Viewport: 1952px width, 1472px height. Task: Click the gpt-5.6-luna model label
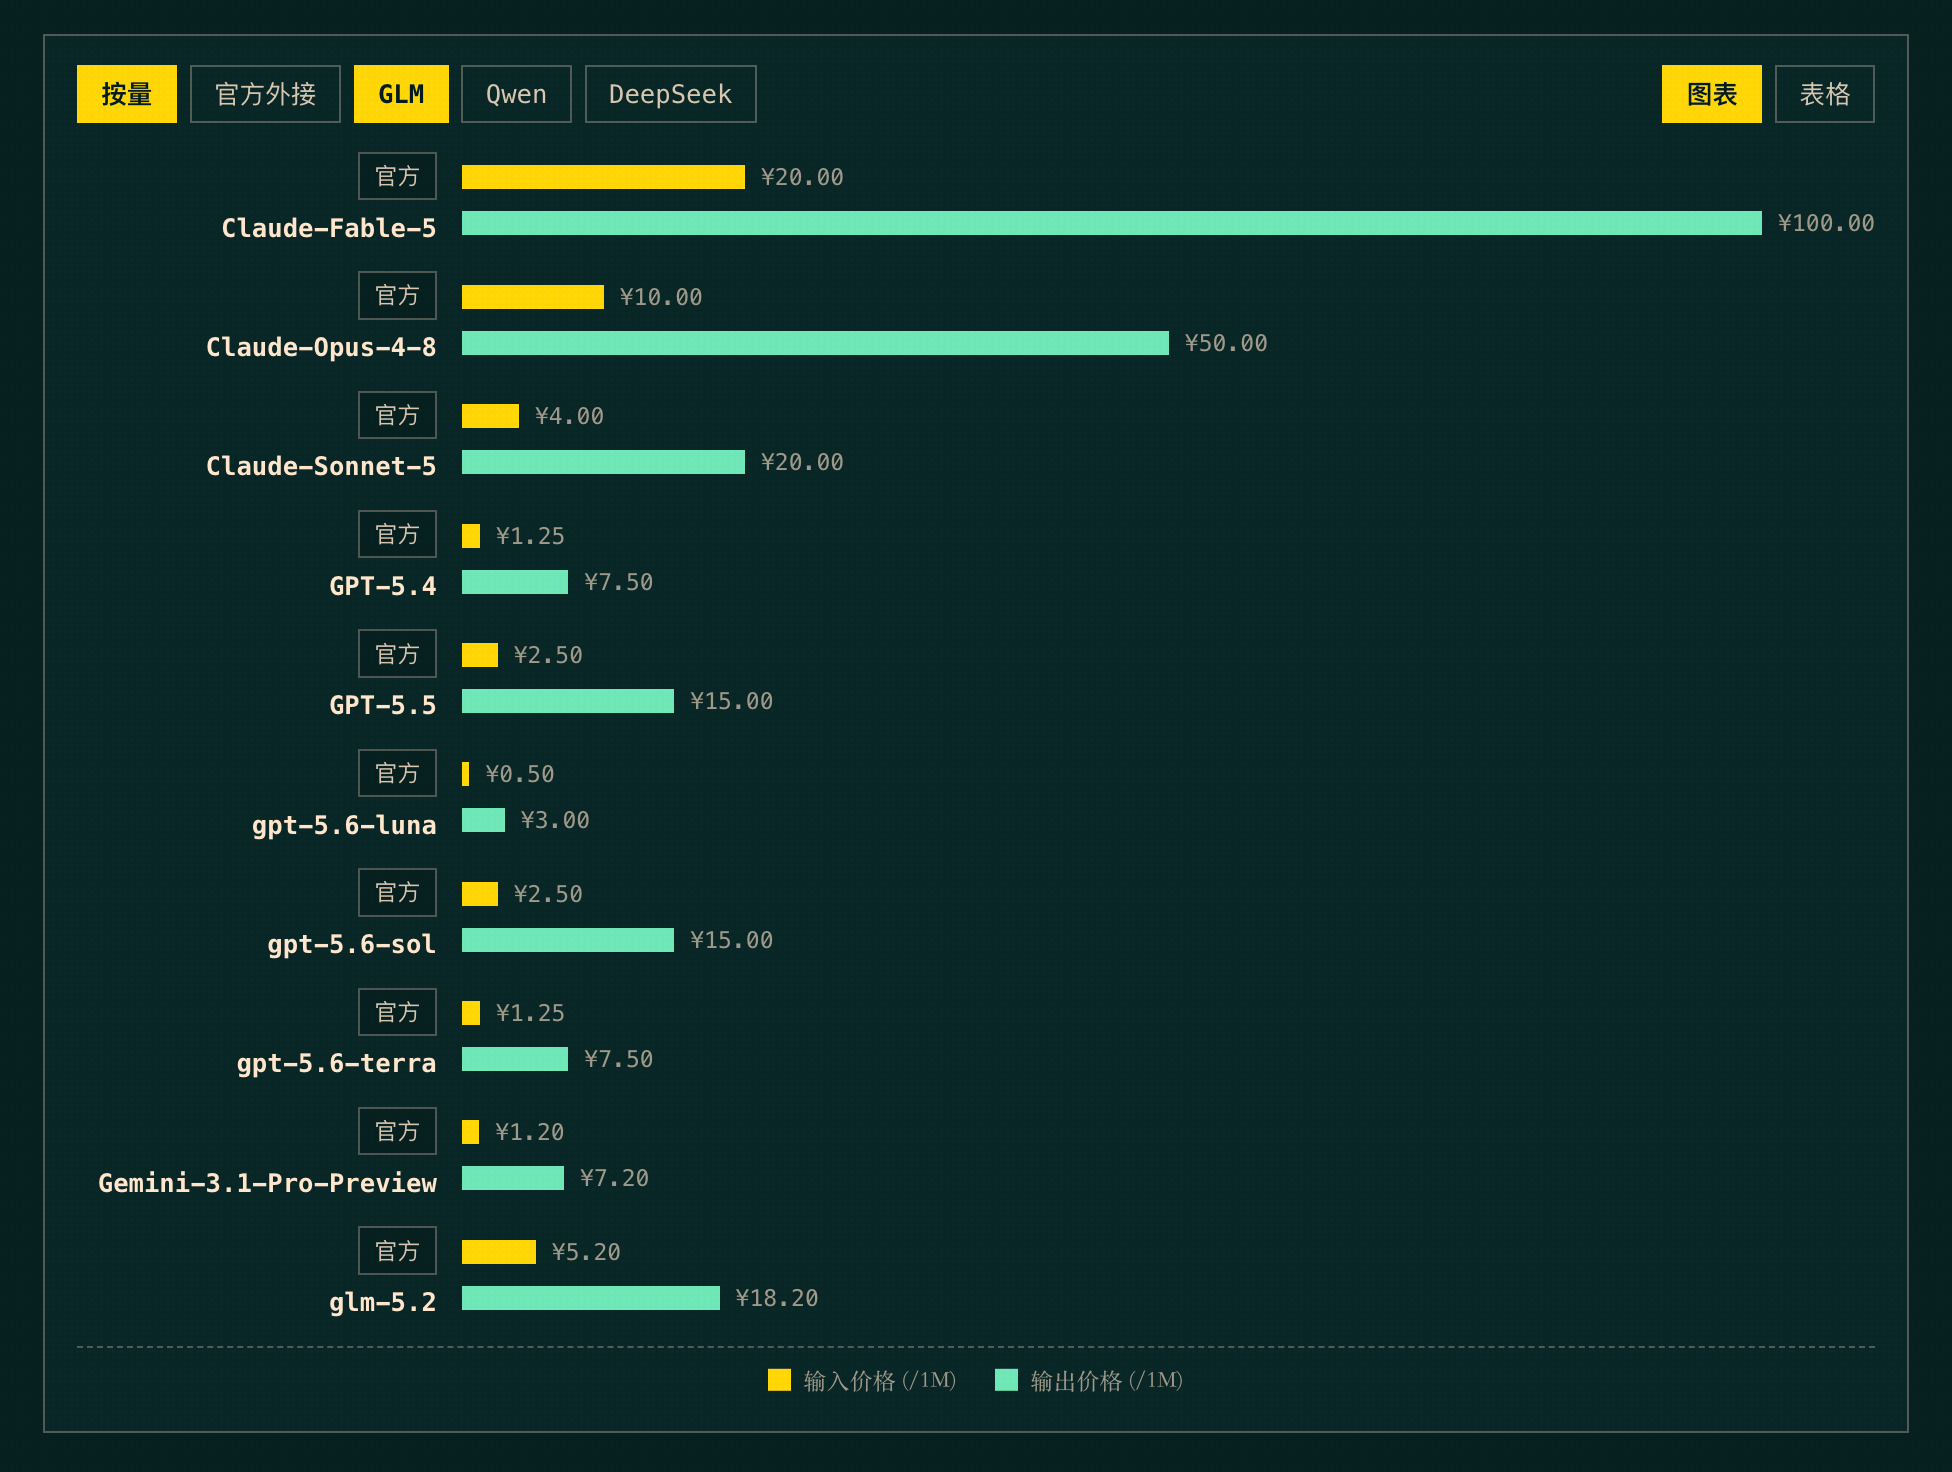344,825
